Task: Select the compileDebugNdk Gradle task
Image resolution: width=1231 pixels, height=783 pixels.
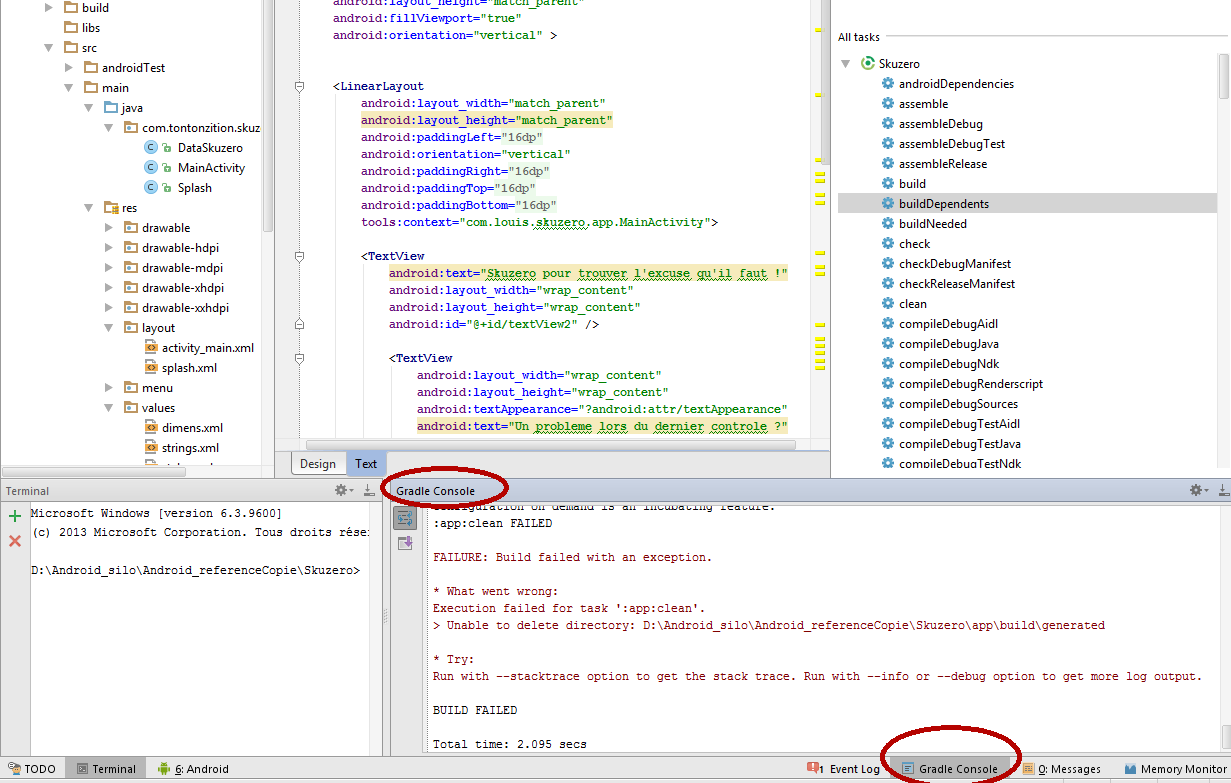Action: (948, 364)
